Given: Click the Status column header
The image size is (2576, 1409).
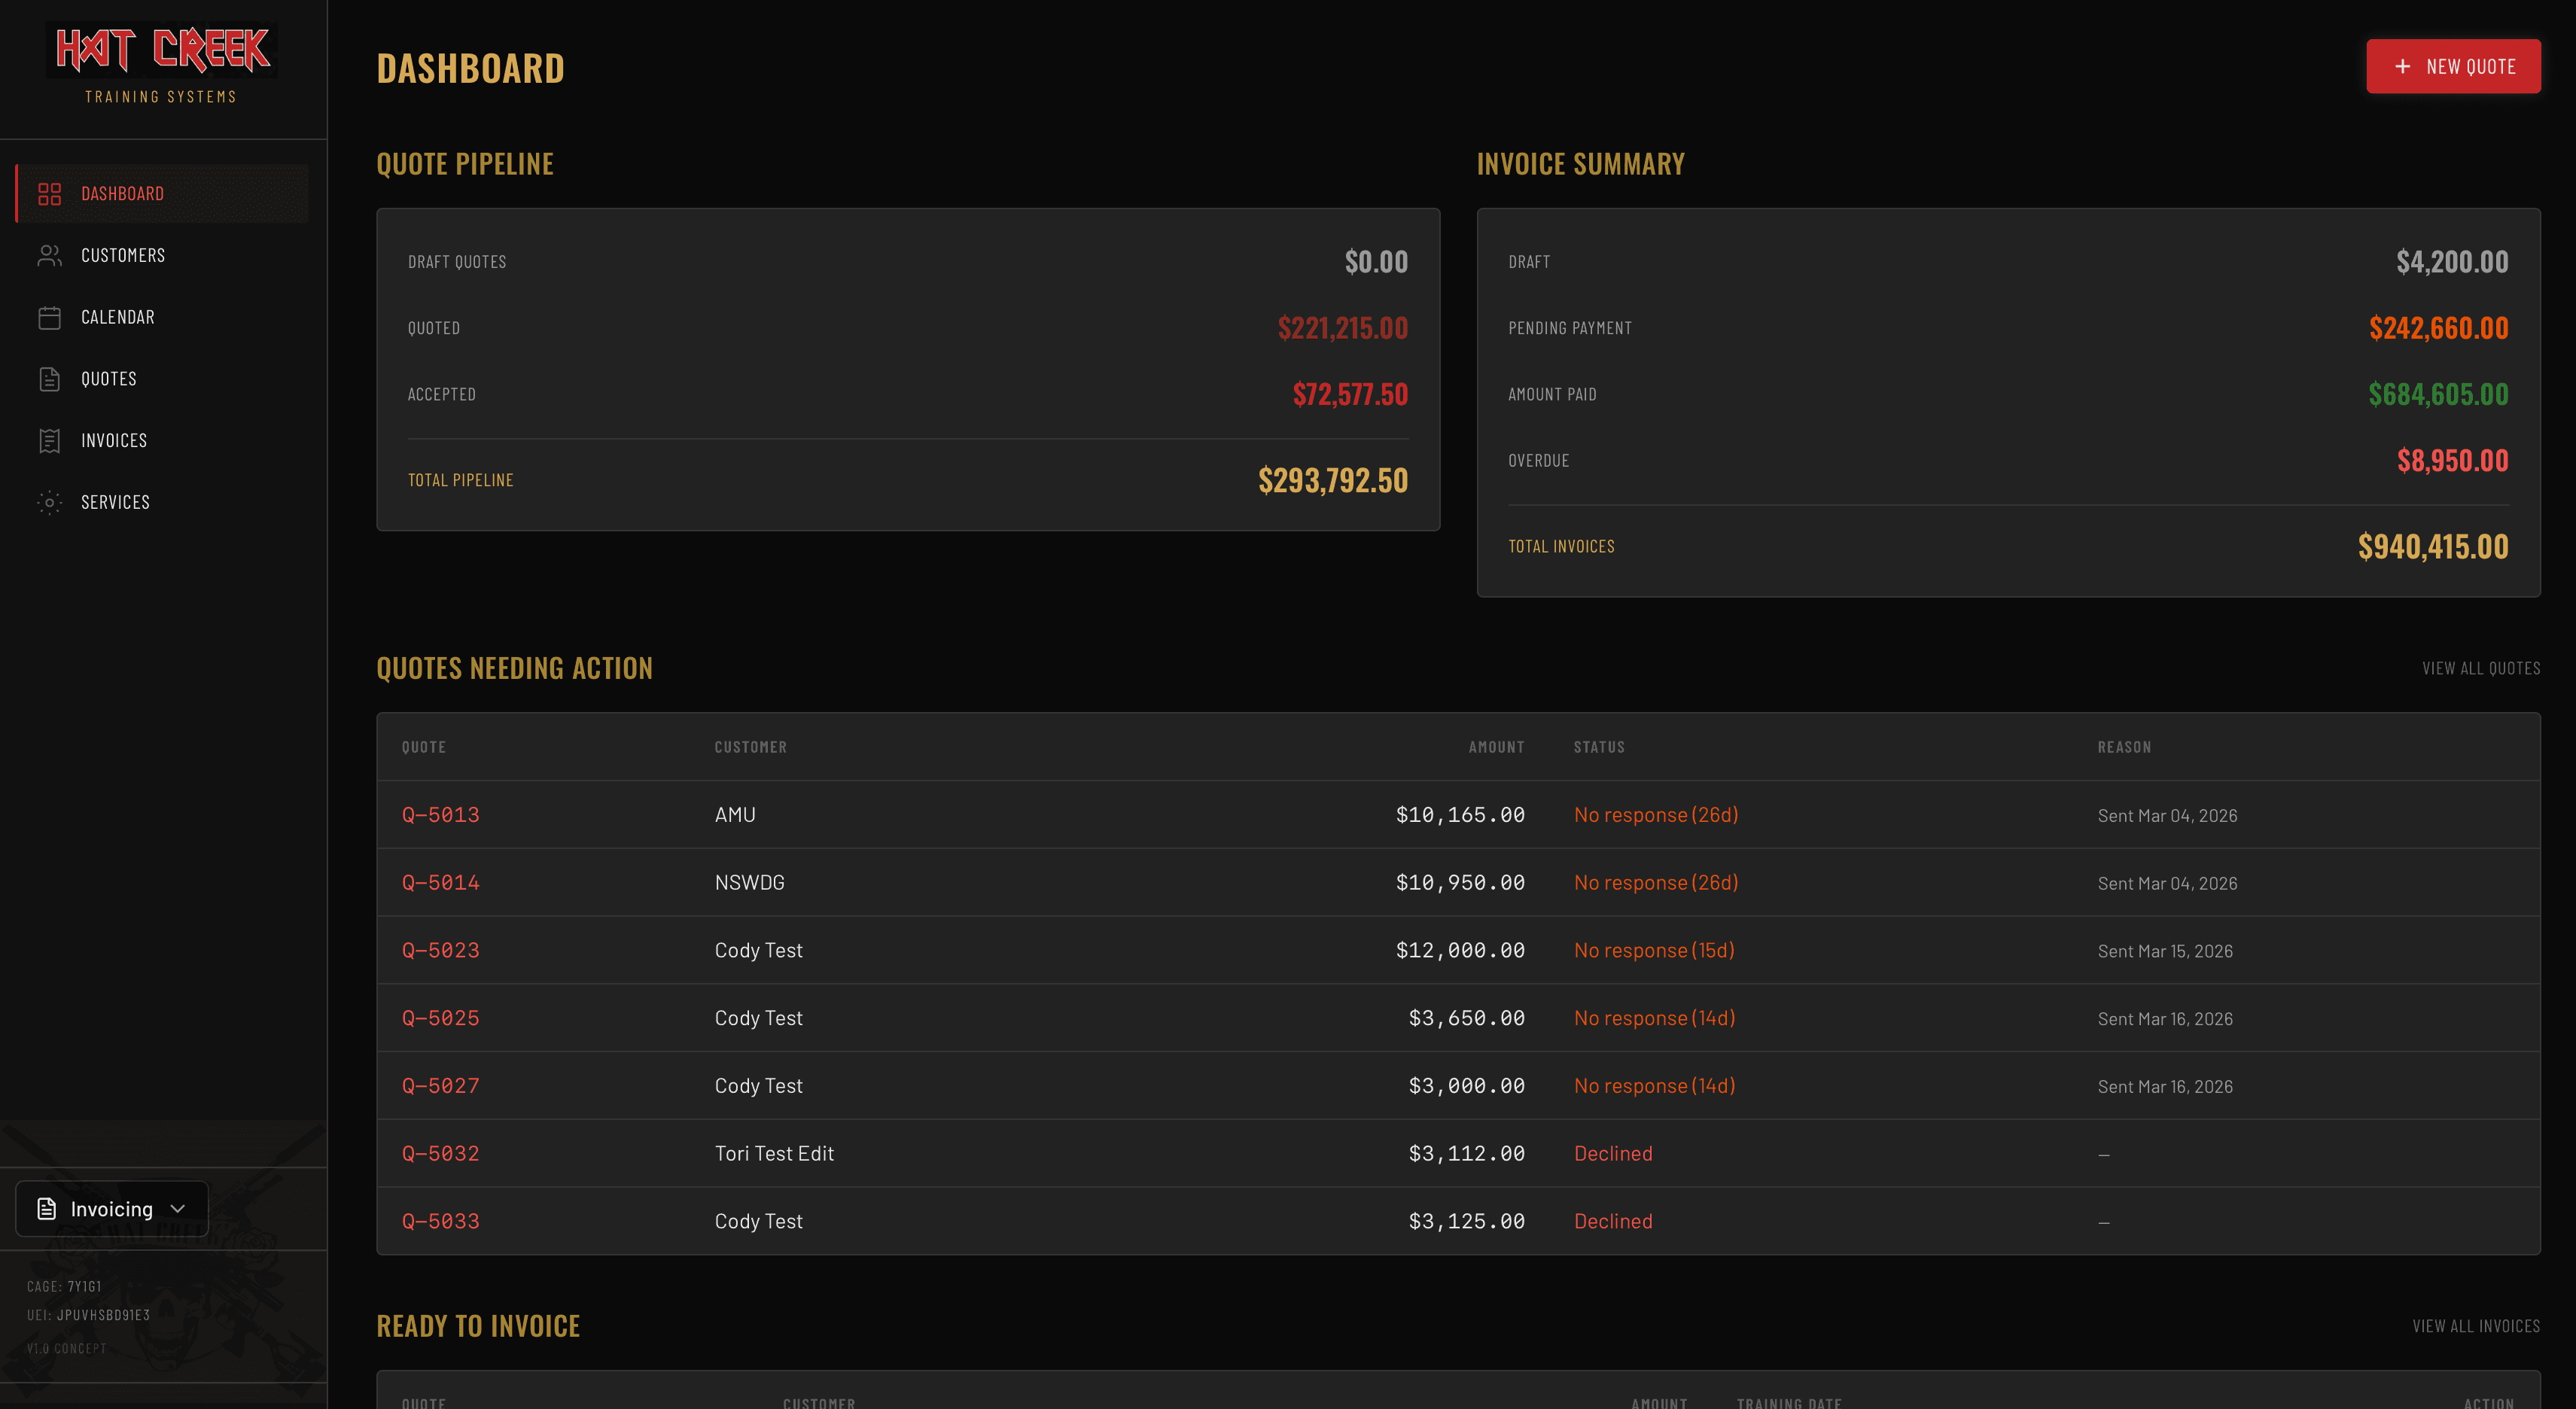Looking at the screenshot, I should [x=1599, y=747].
